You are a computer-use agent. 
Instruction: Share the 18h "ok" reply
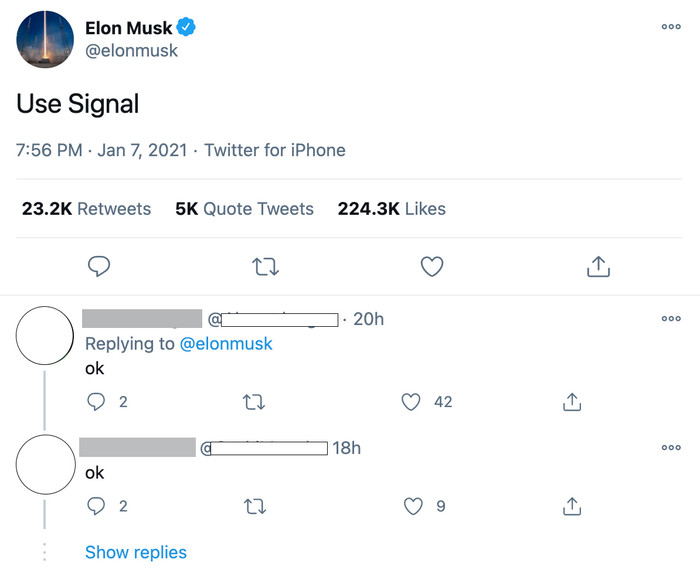[x=572, y=506]
